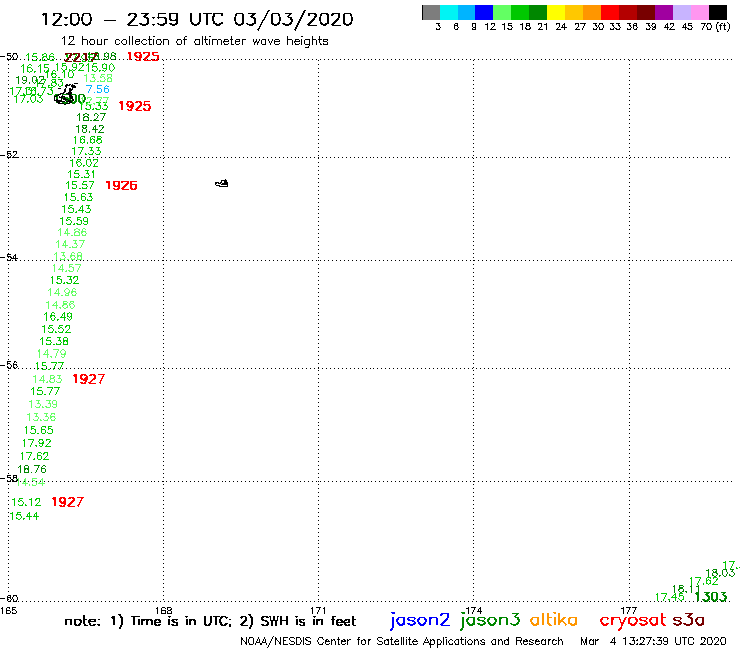Click the 14.57 wave height

(x=66, y=269)
